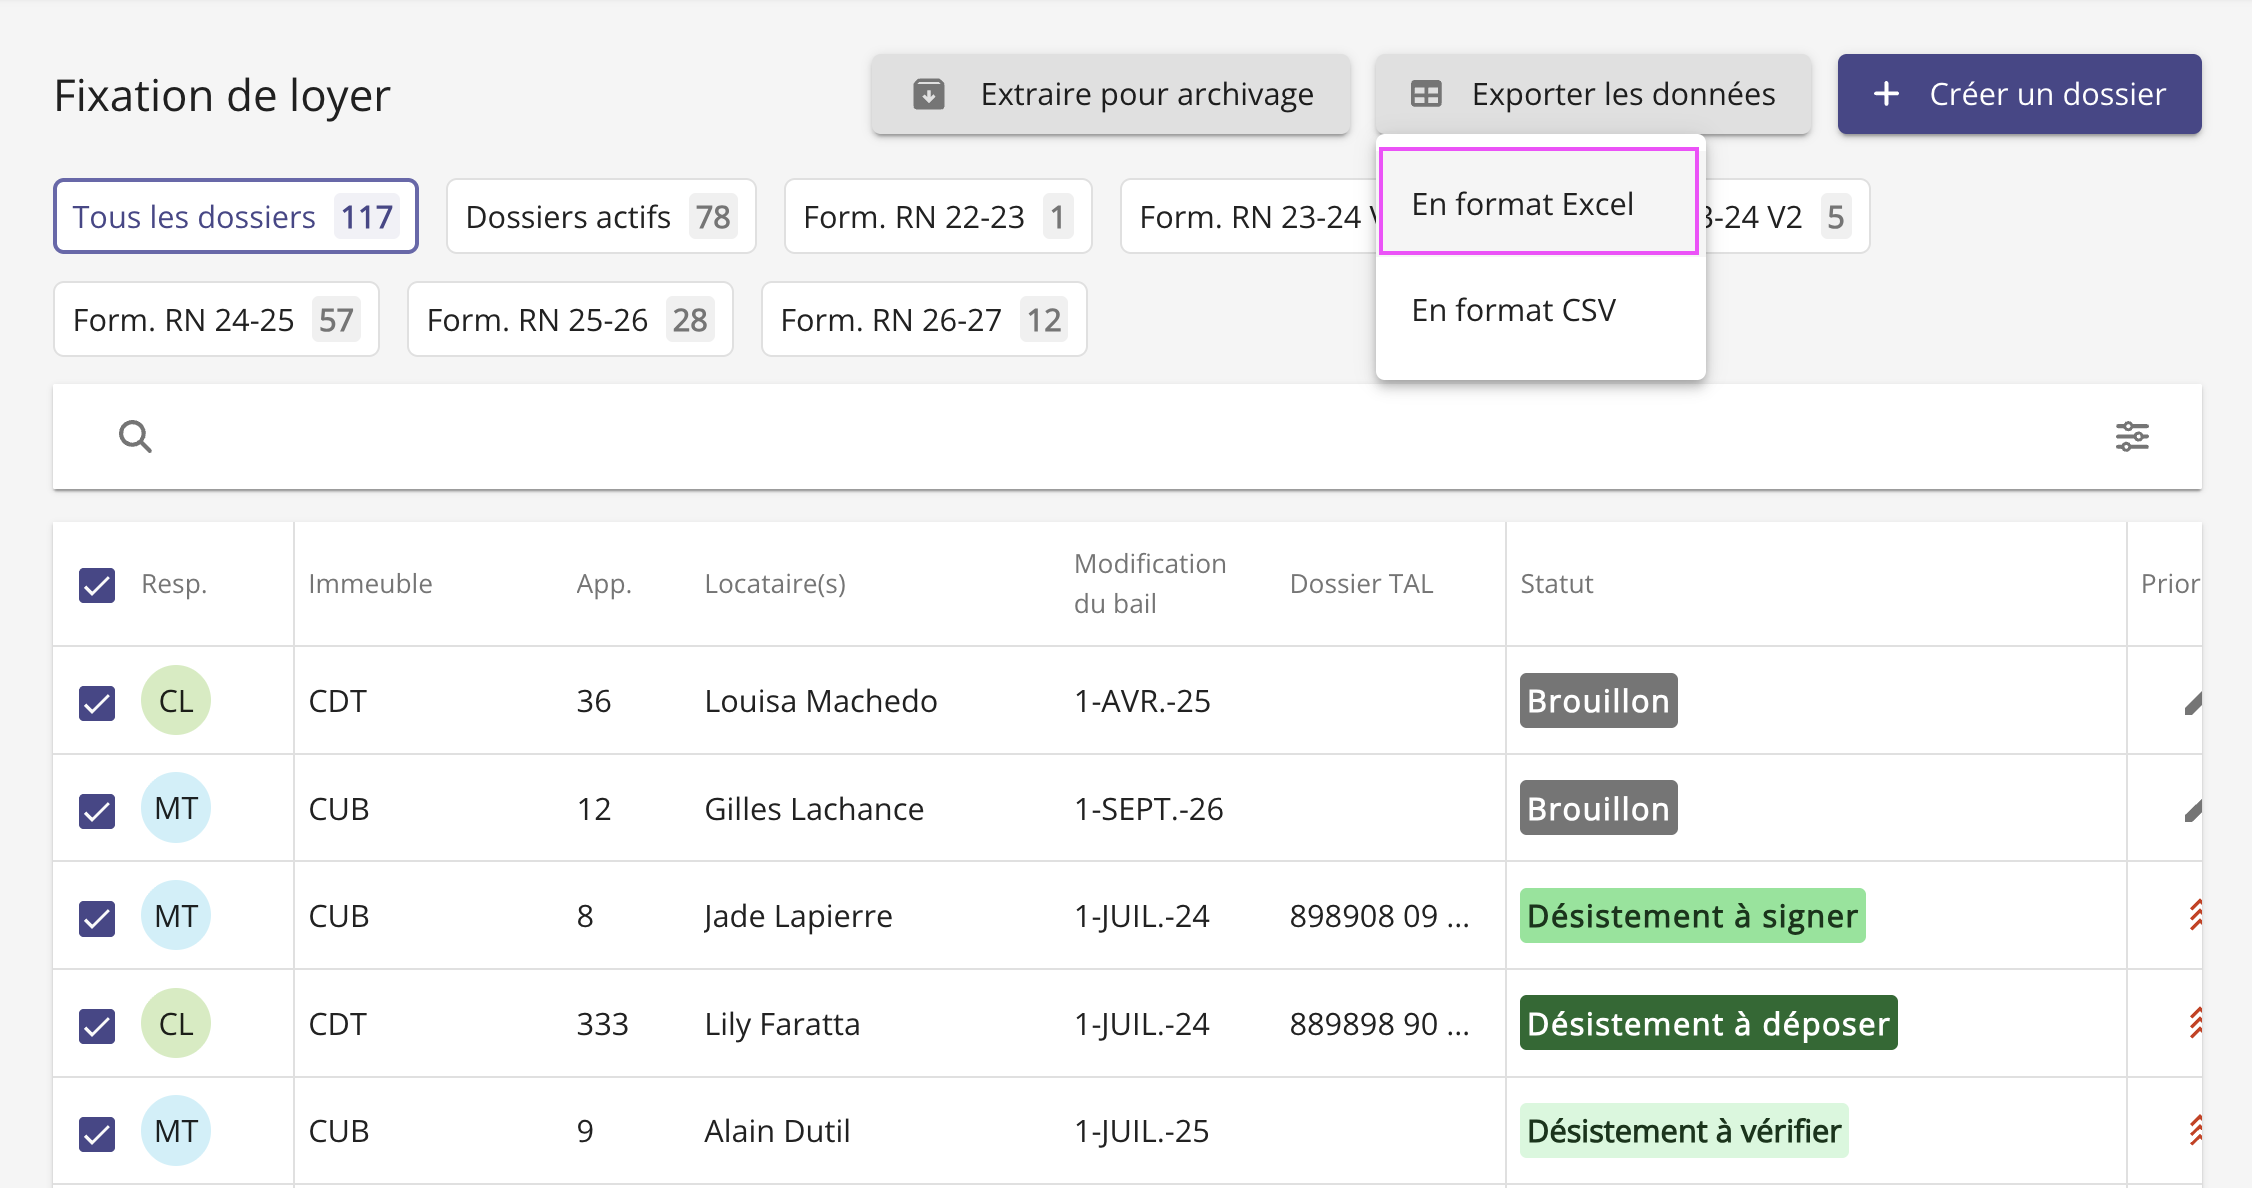Open the Brouillon status for Gilles Lachance
2252x1188 pixels.
(x=1598, y=809)
